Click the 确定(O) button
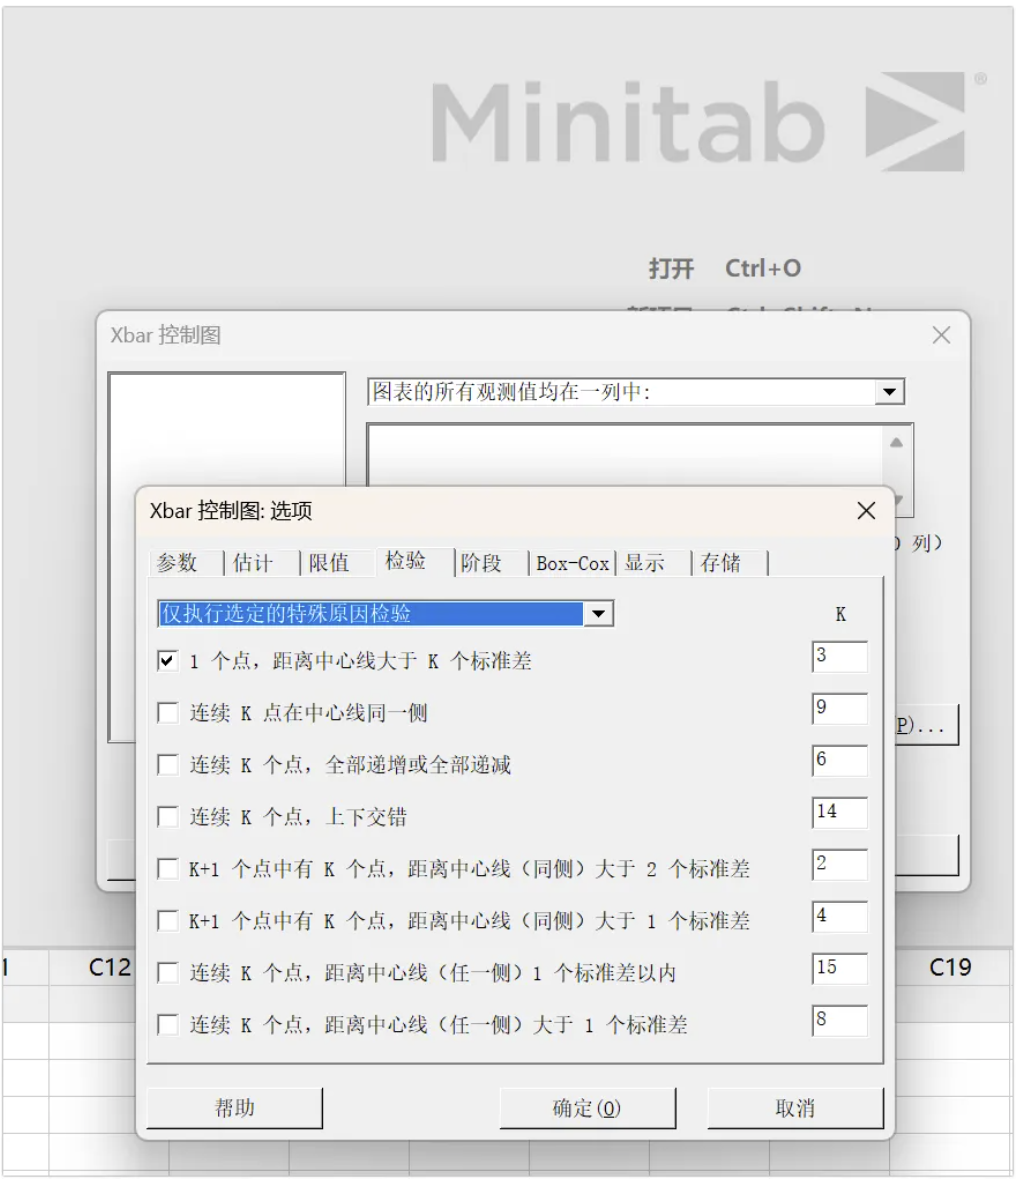The height and width of the screenshot is (1186, 1017). pos(587,1108)
